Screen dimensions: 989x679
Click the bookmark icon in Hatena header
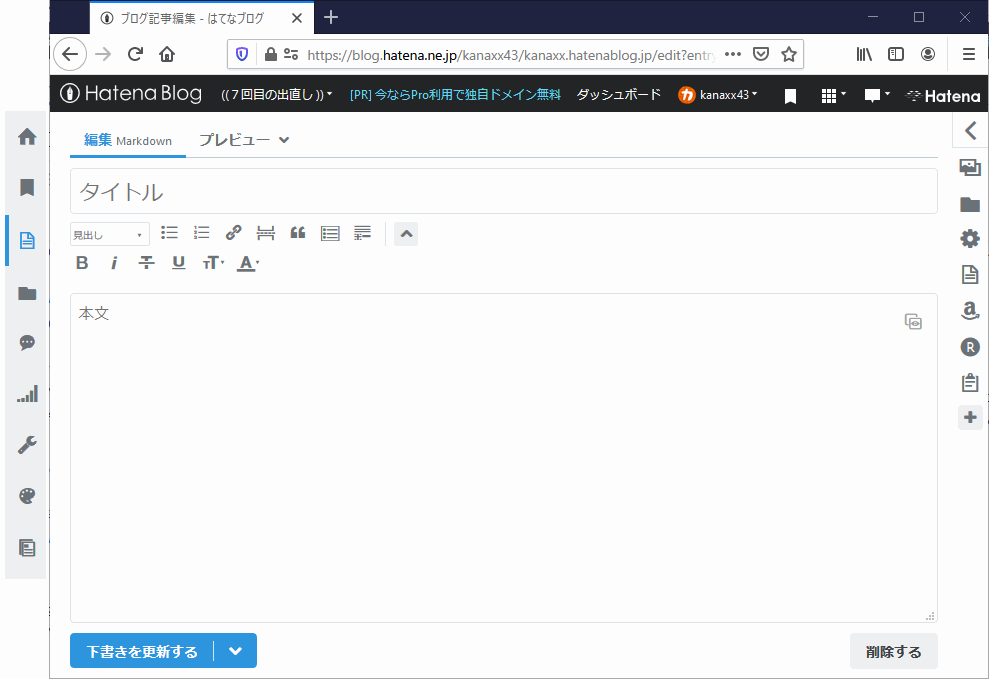pyautogui.click(x=790, y=96)
